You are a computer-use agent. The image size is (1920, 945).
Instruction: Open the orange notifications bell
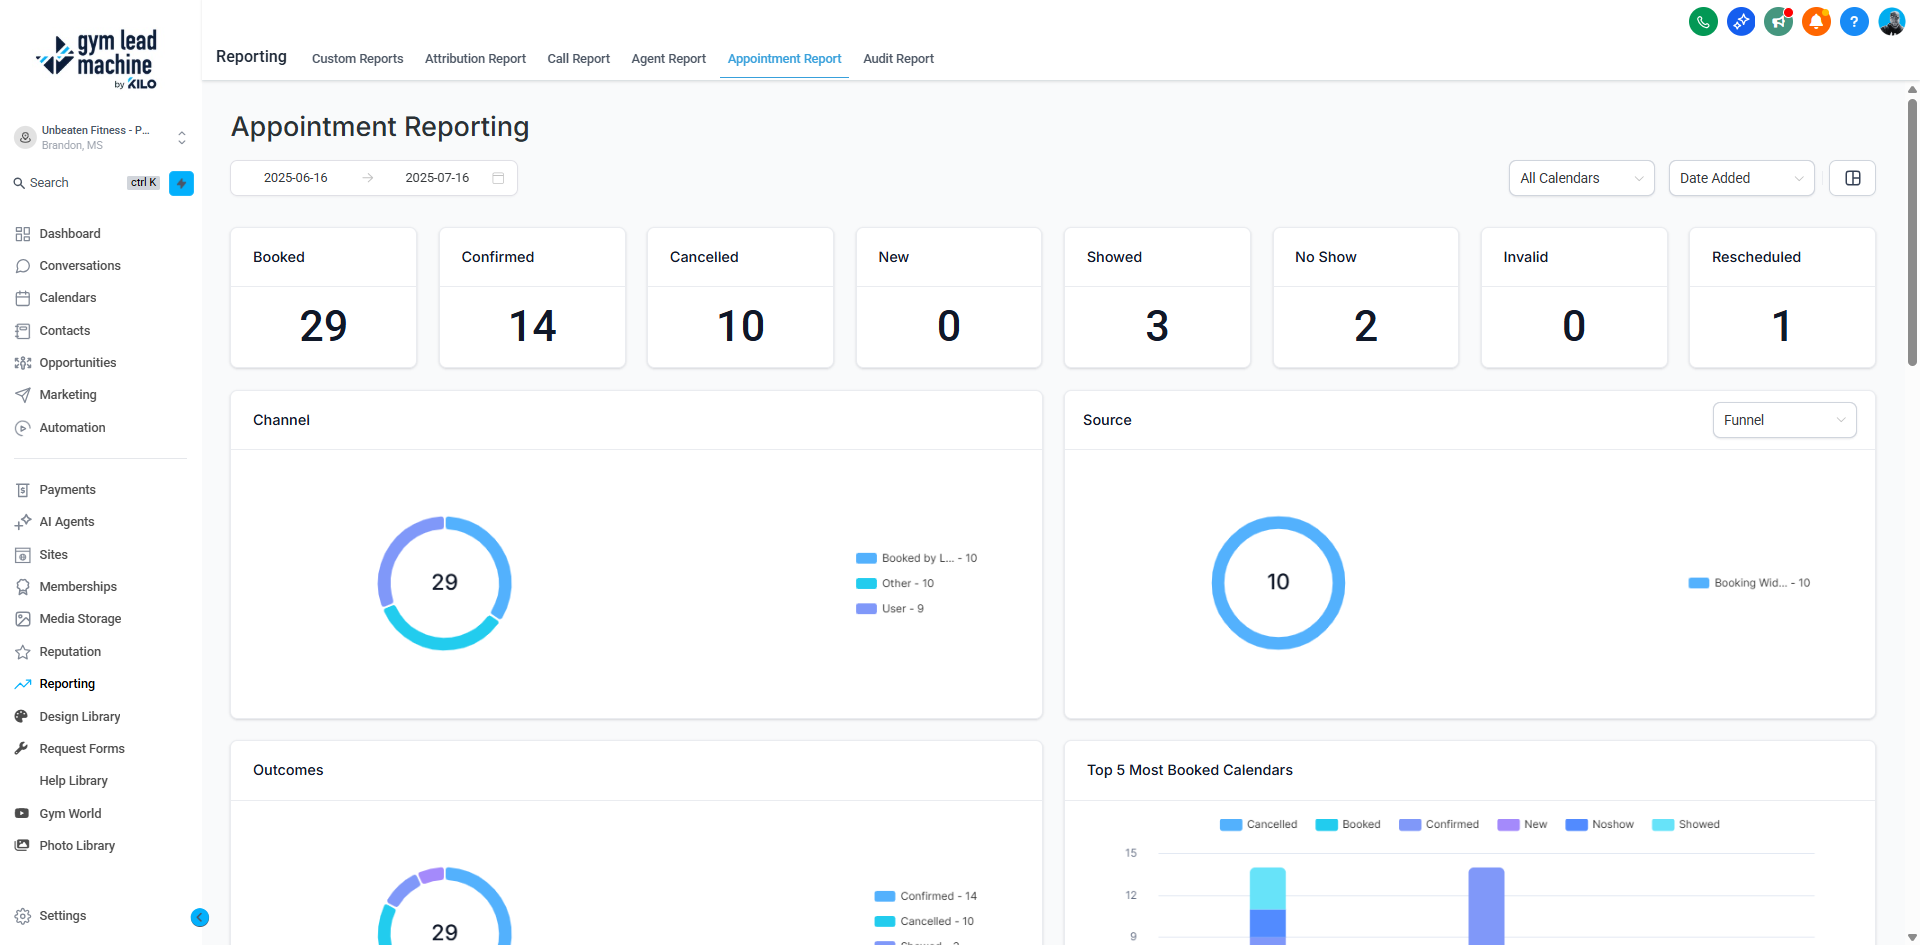point(1816,21)
